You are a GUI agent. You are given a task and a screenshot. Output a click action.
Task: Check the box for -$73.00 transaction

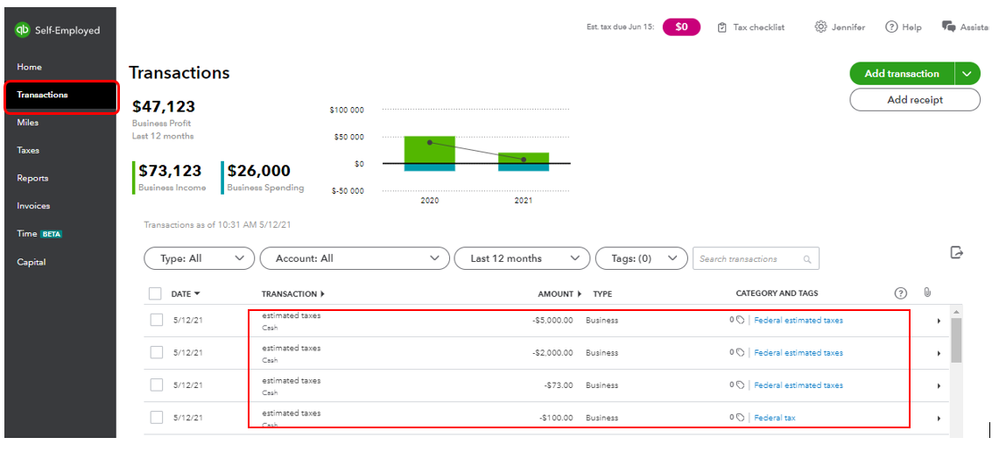click(x=157, y=385)
